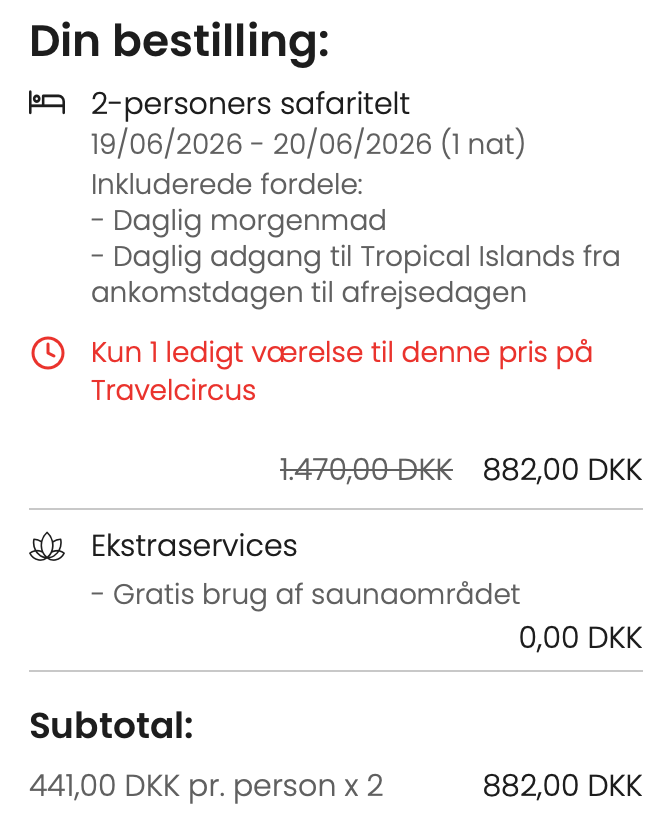Click the divider line above Subtotal

[x=336, y=670]
